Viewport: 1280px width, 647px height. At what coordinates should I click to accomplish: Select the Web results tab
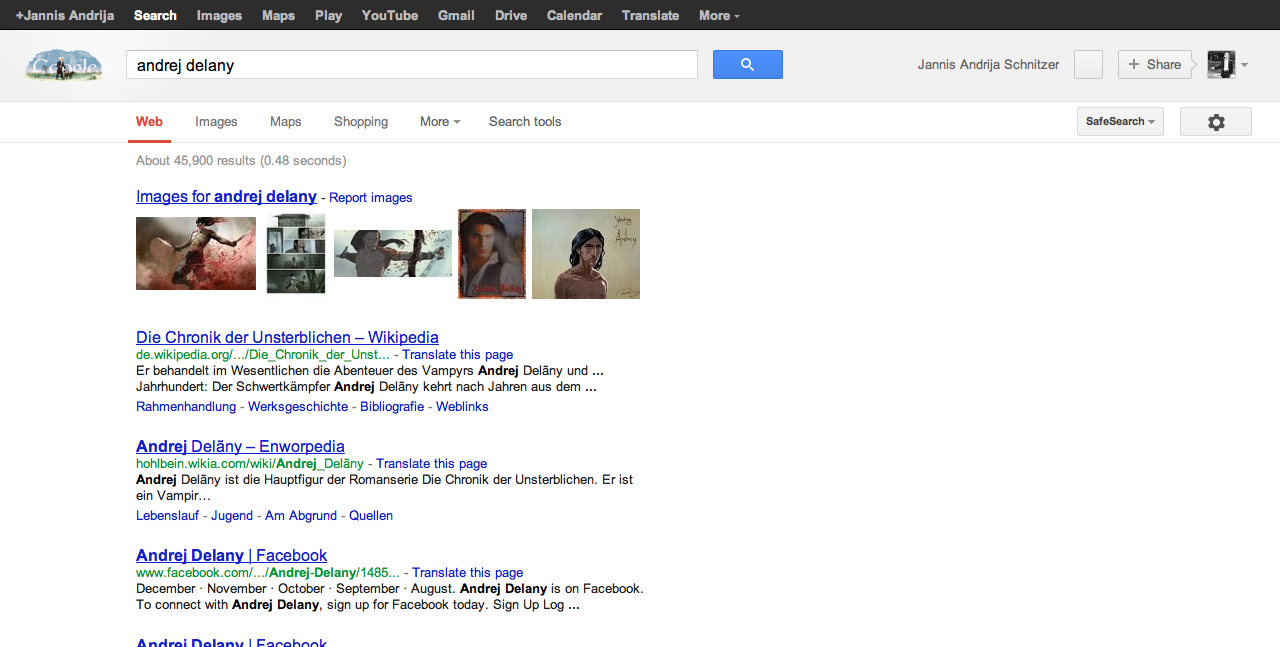(x=149, y=122)
